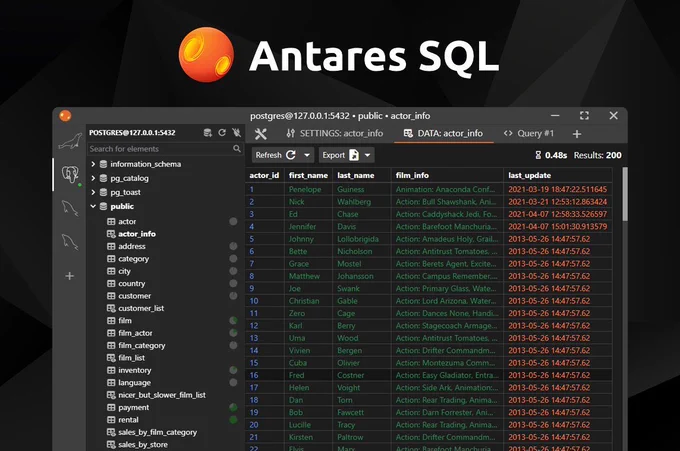Click the table icon beside address

[111, 246]
